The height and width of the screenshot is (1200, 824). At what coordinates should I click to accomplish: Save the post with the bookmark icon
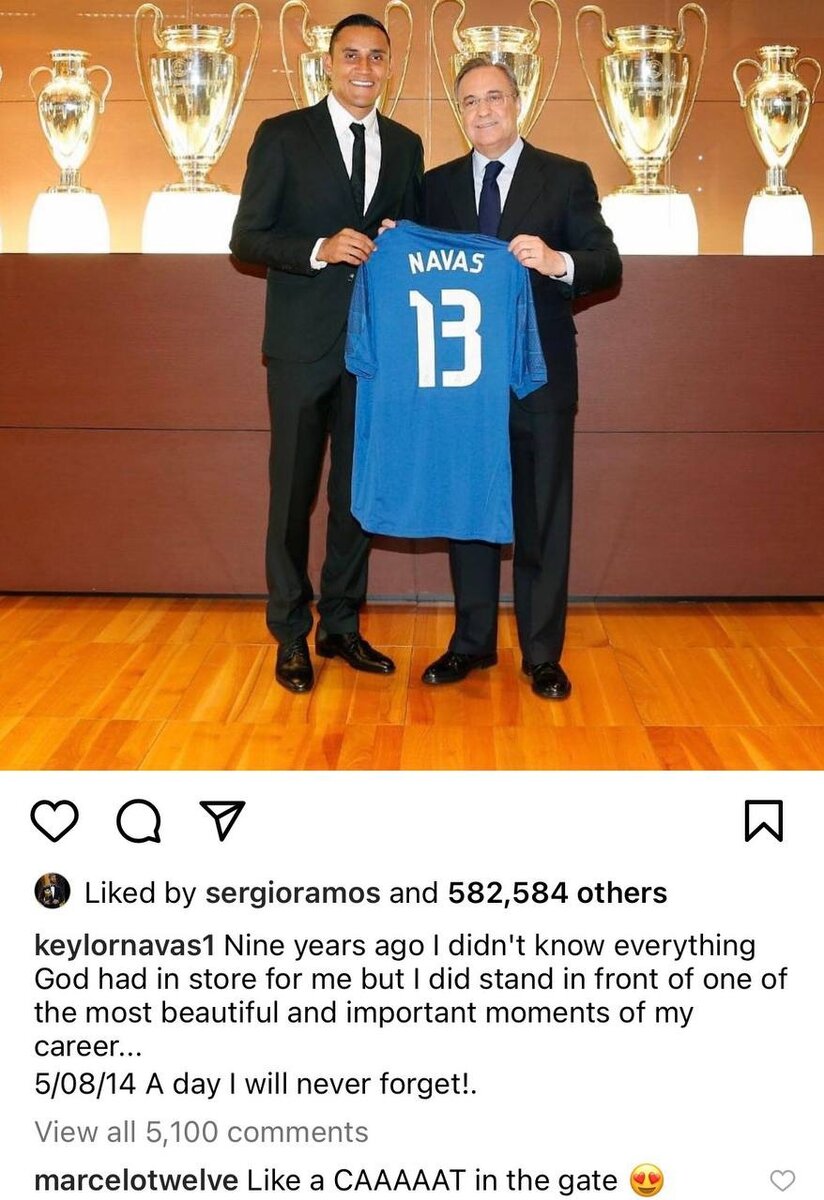pos(764,821)
